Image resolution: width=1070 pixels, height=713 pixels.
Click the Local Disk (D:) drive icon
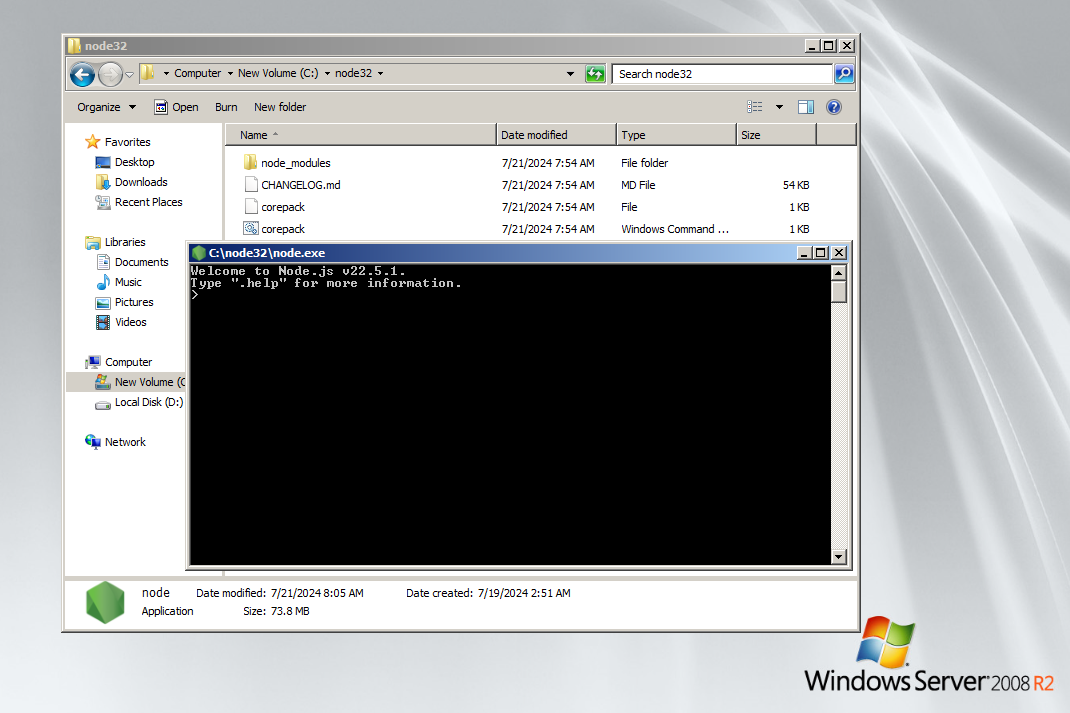103,403
